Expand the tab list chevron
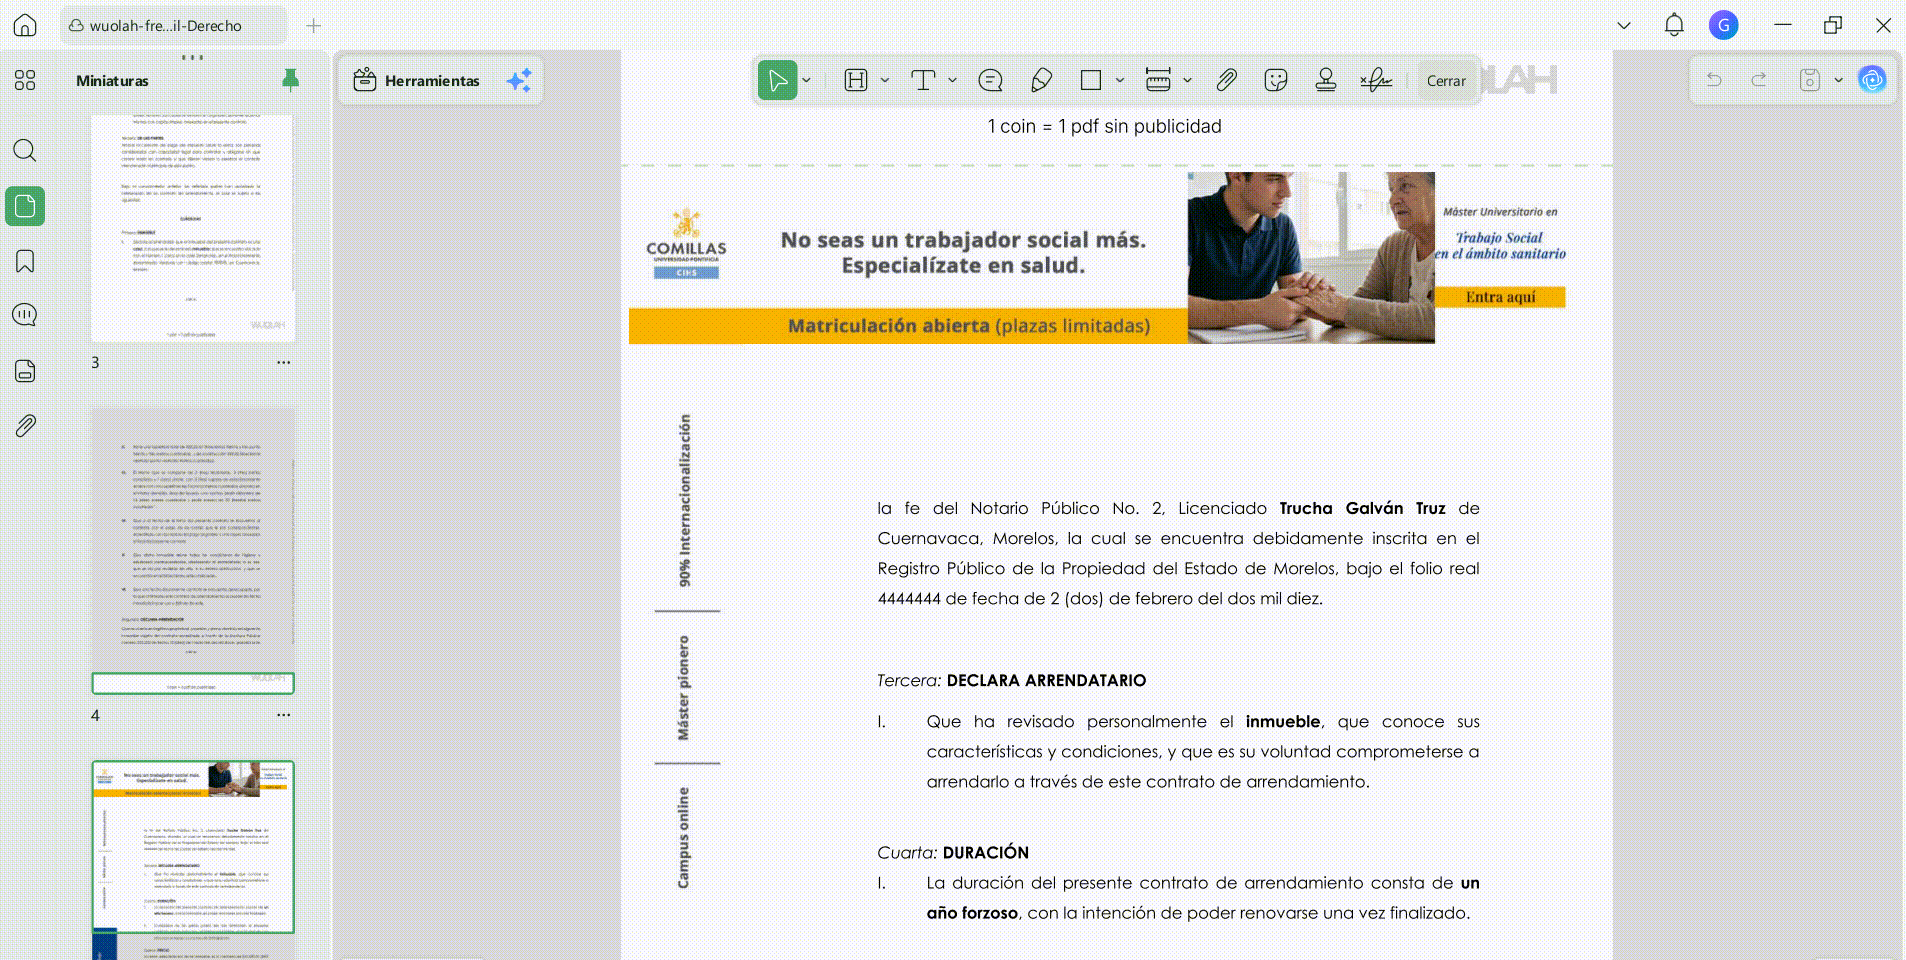 pos(1624,25)
